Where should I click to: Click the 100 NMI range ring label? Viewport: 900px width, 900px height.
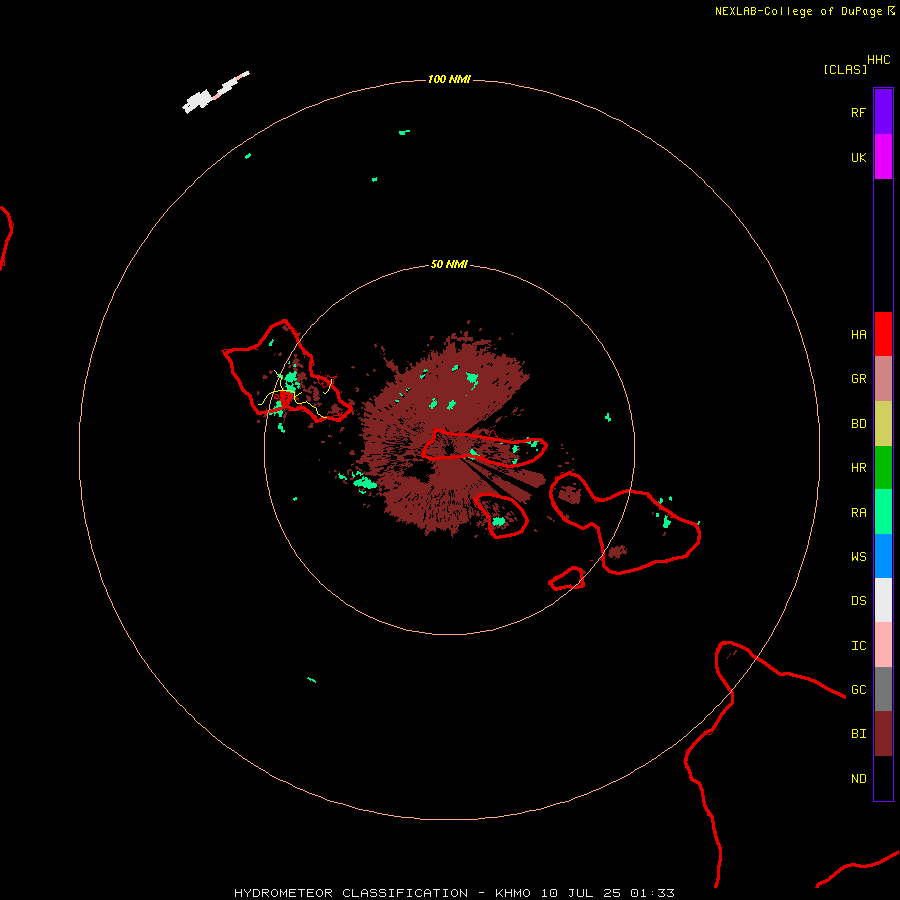449,79
